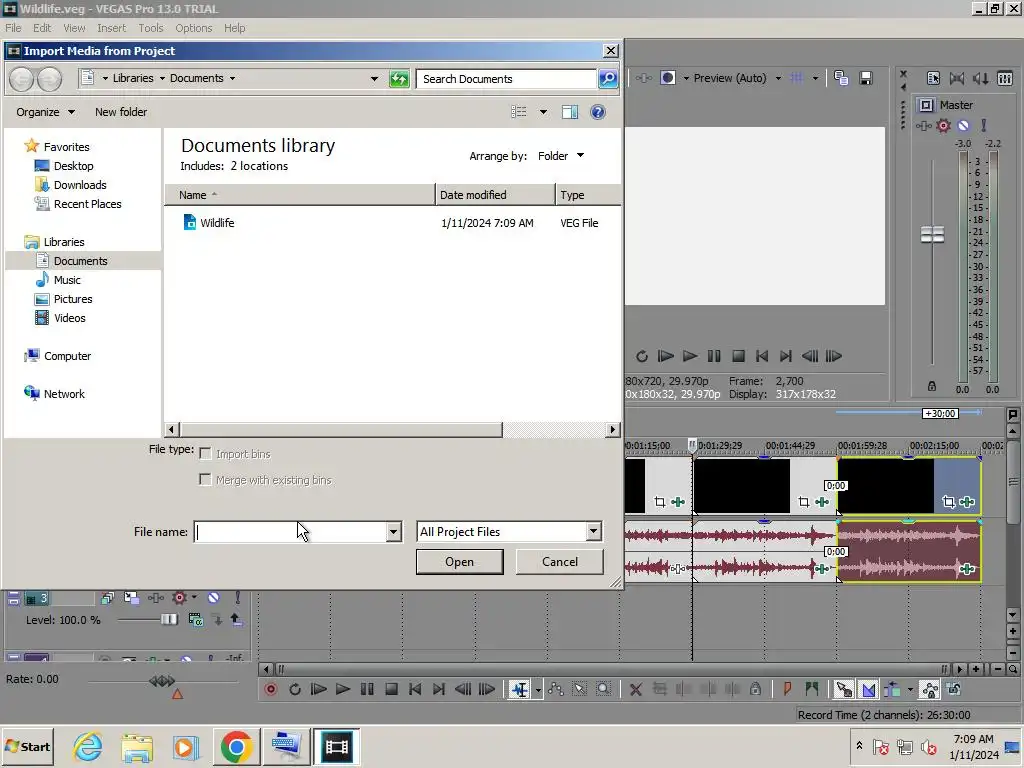The image size is (1024, 768).
Task: Open the Tools menu
Action: click(150, 28)
